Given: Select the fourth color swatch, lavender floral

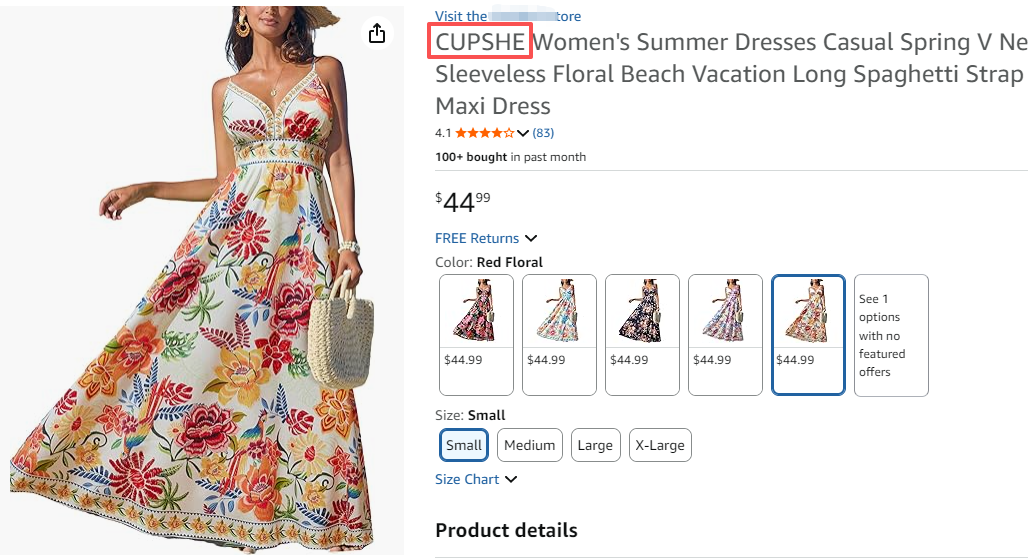Looking at the screenshot, I should [726, 334].
